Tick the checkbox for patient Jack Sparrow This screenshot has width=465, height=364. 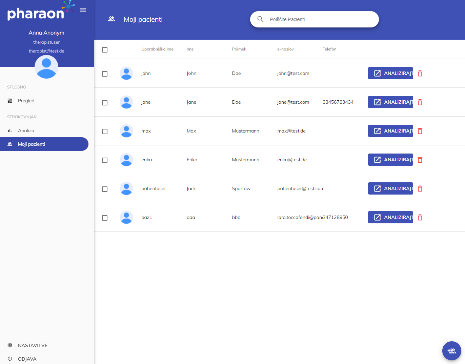105,189
